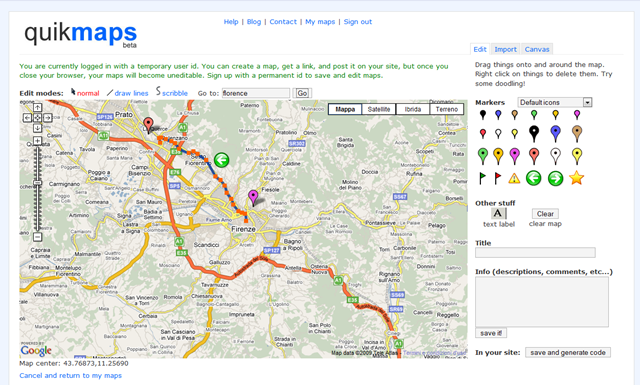This screenshot has width=640, height=385.
Task: Open the Default icons markers dropdown
Action: 554,102
